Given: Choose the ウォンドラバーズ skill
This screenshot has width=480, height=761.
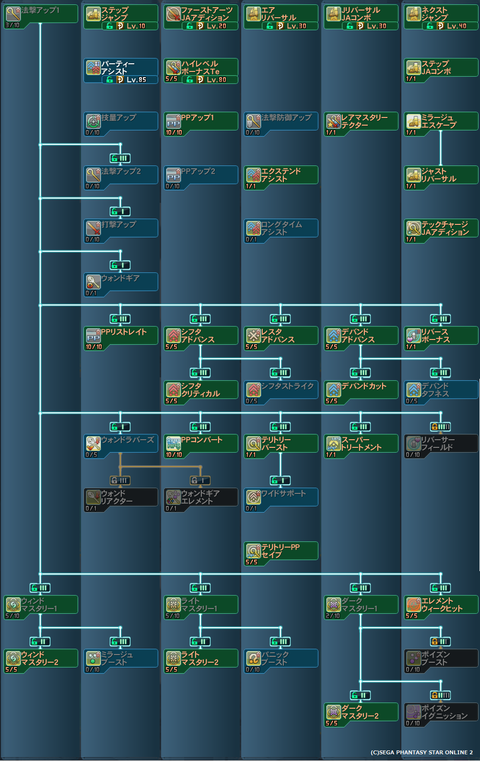Looking at the screenshot, I should click(x=121, y=447).
